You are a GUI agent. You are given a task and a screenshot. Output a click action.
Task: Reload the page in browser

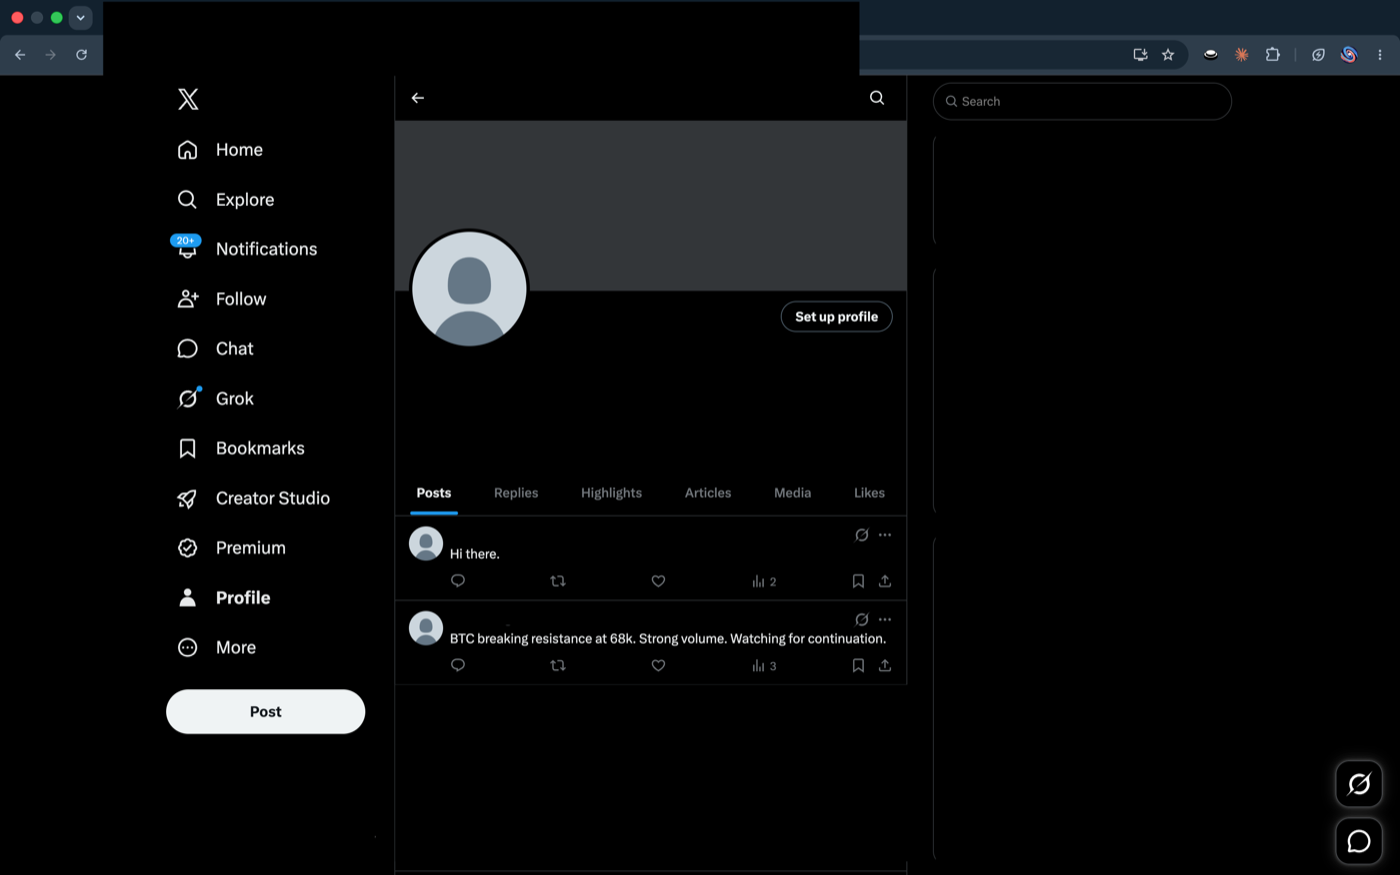(82, 55)
